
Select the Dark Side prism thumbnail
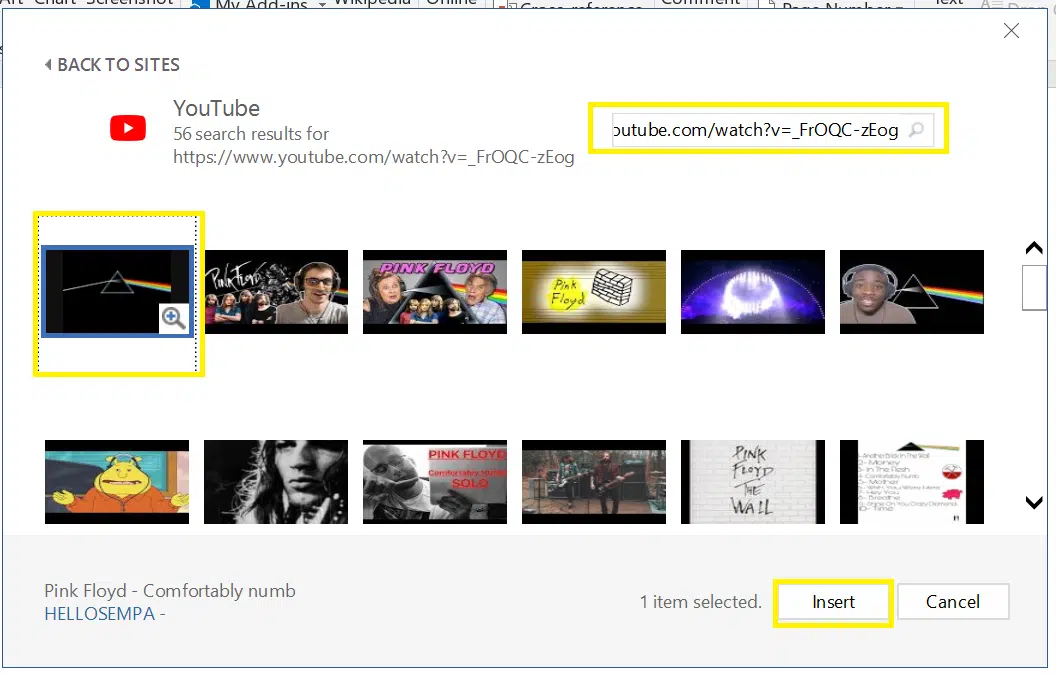click(x=117, y=292)
